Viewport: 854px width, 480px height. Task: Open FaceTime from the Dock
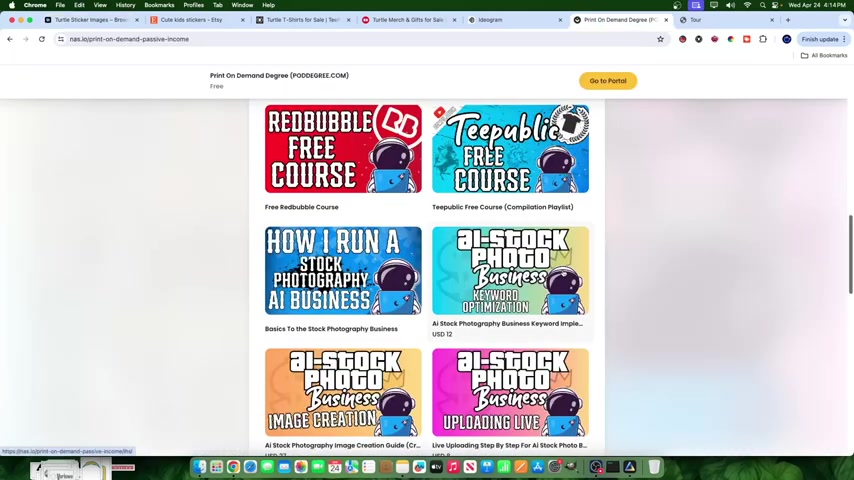318,467
